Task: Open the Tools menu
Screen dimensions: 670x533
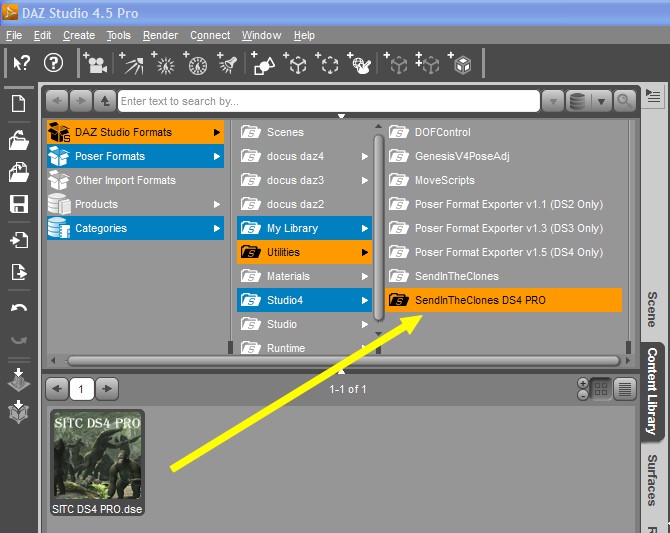Action: [119, 35]
